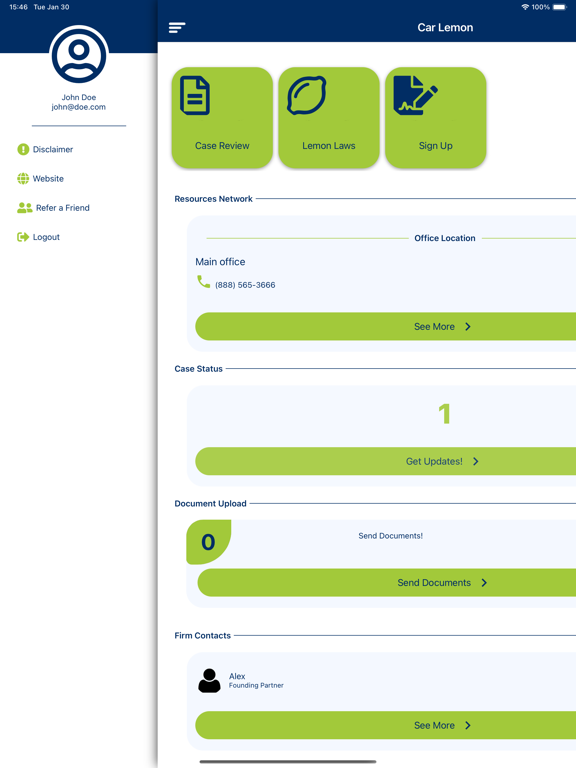Screen dimensions: 576x768
Task: Tap the Alex contact name
Action: tap(237, 676)
